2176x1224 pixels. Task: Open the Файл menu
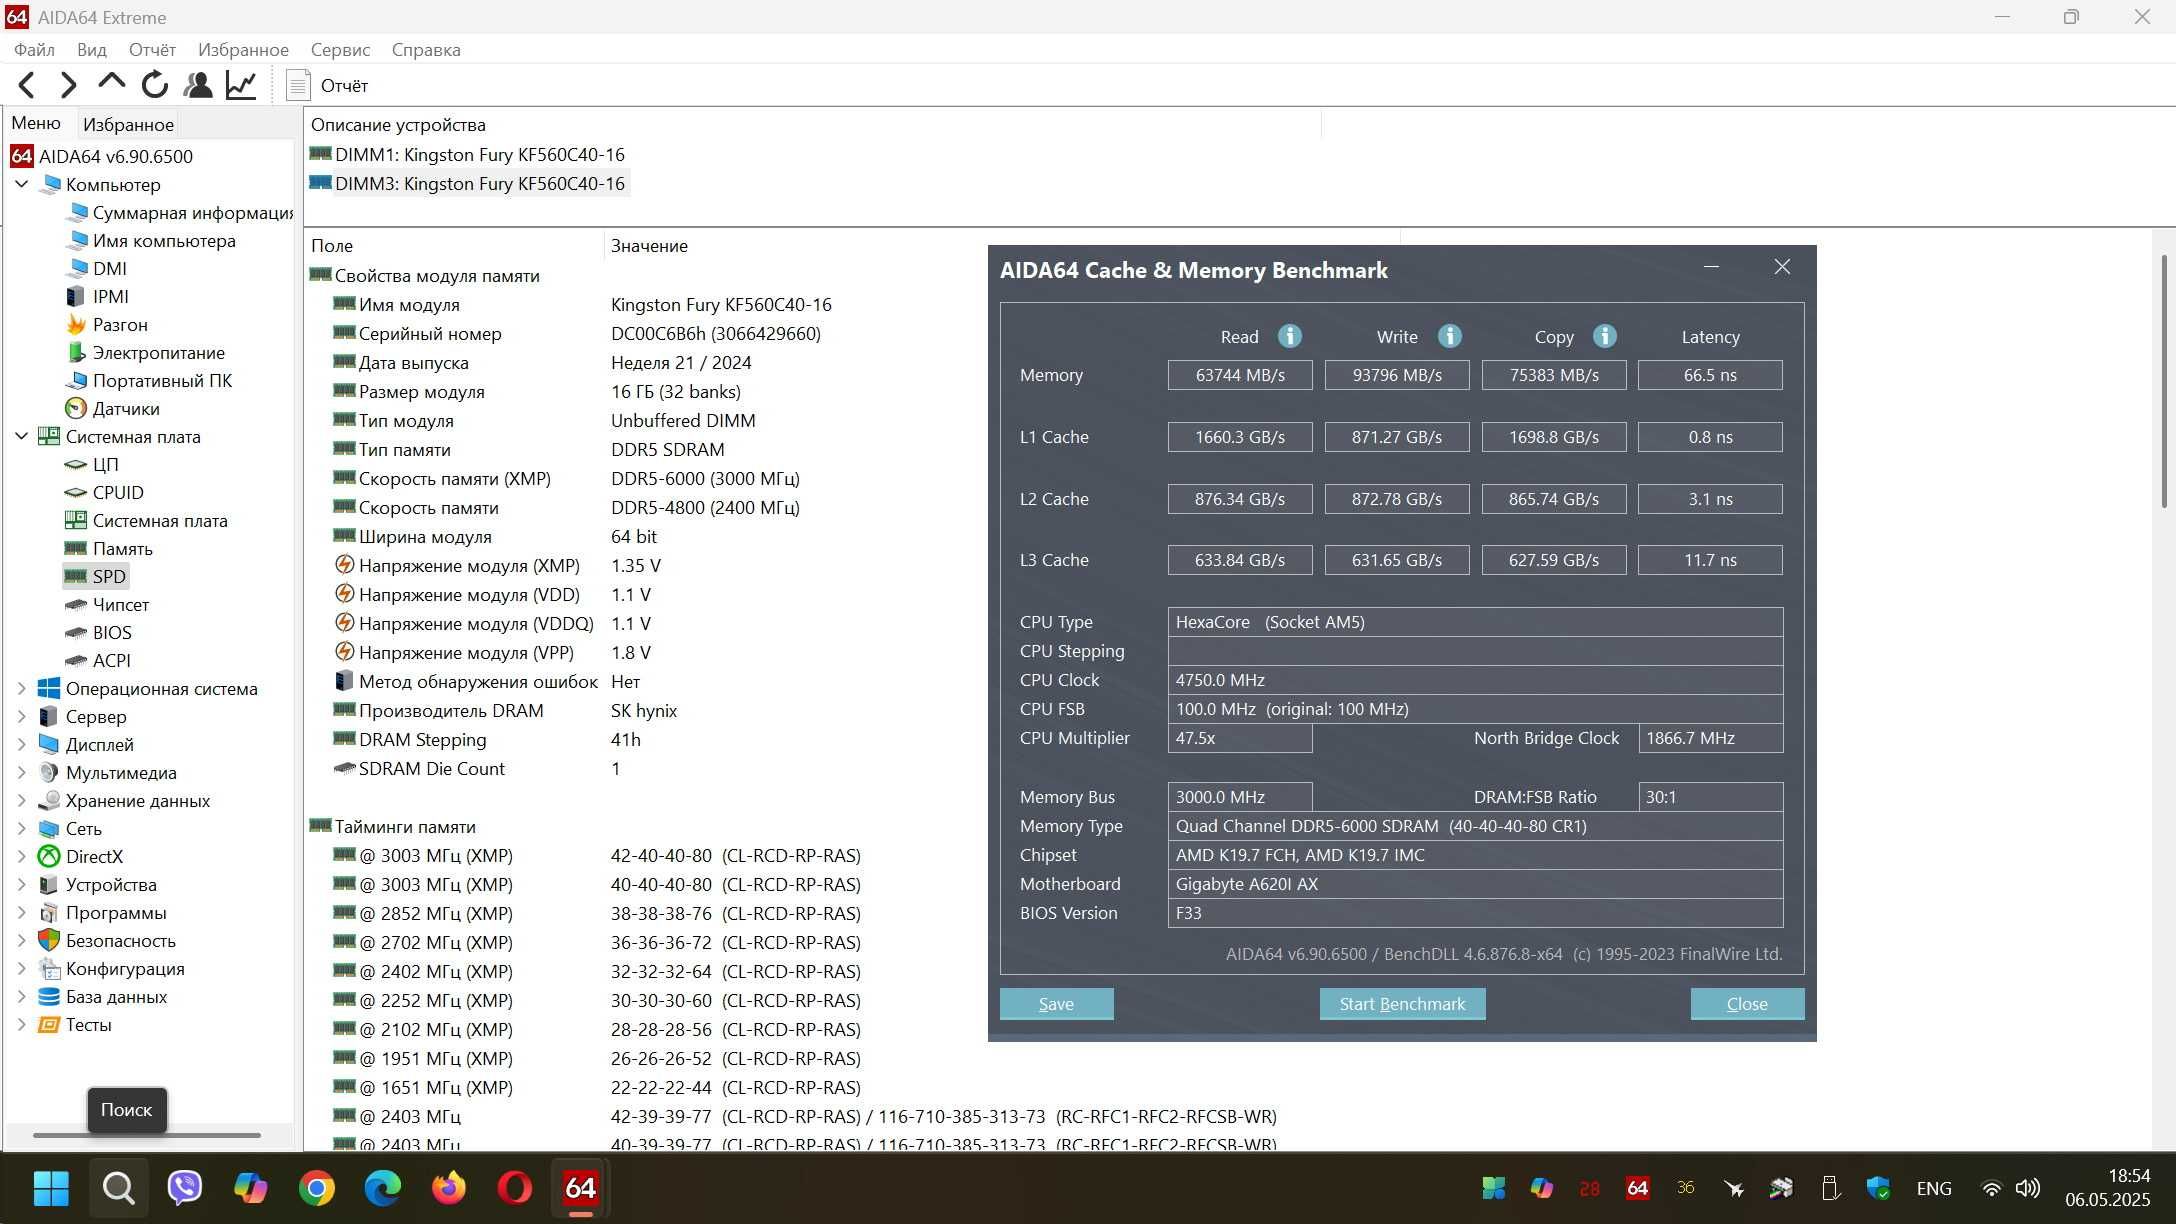(x=34, y=49)
